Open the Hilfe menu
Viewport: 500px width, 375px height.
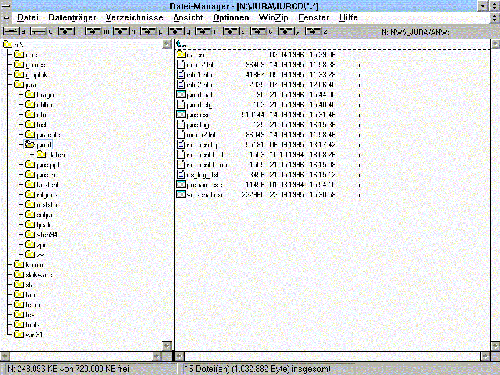[x=348, y=17]
